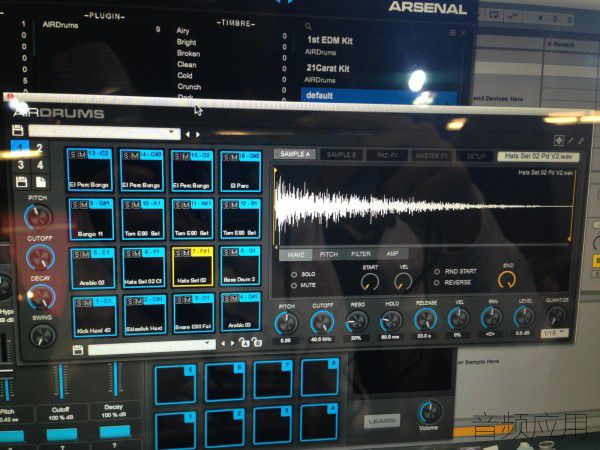
Task: Select previous pad preset arrow below pads
Action: pos(223,344)
